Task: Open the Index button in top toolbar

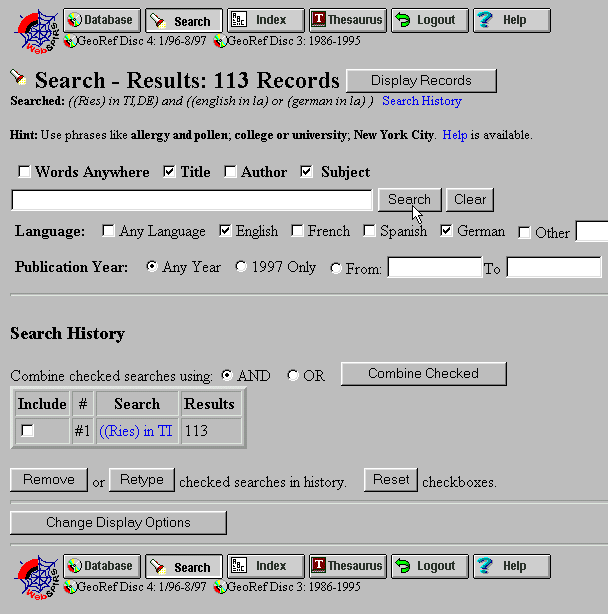Action: pos(266,20)
